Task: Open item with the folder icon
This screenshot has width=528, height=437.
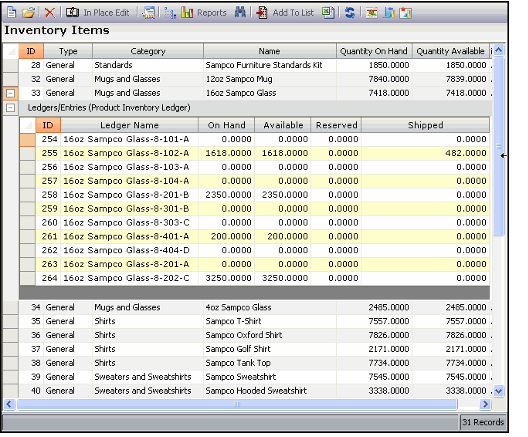Action: coord(29,13)
